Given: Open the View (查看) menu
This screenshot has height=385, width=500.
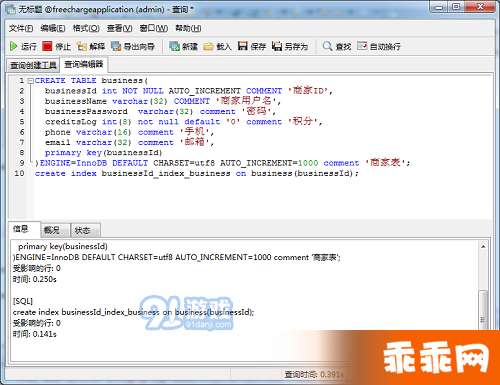Looking at the screenshot, I should point(119,28).
